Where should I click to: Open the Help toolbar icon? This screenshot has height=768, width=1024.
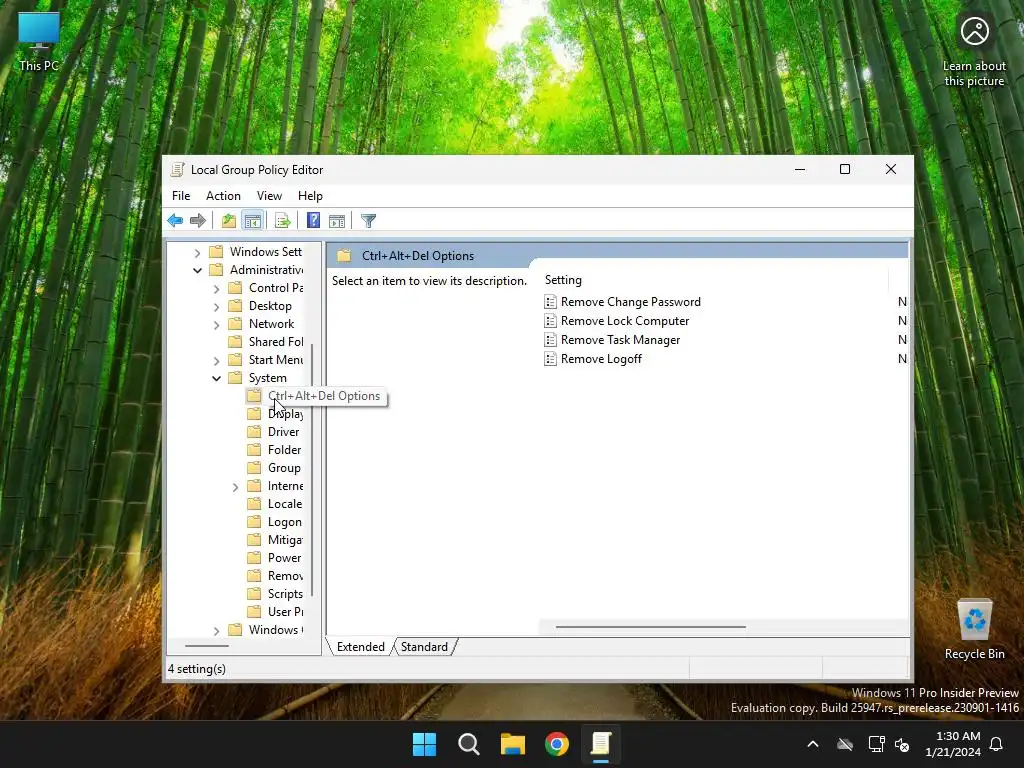tap(313, 221)
